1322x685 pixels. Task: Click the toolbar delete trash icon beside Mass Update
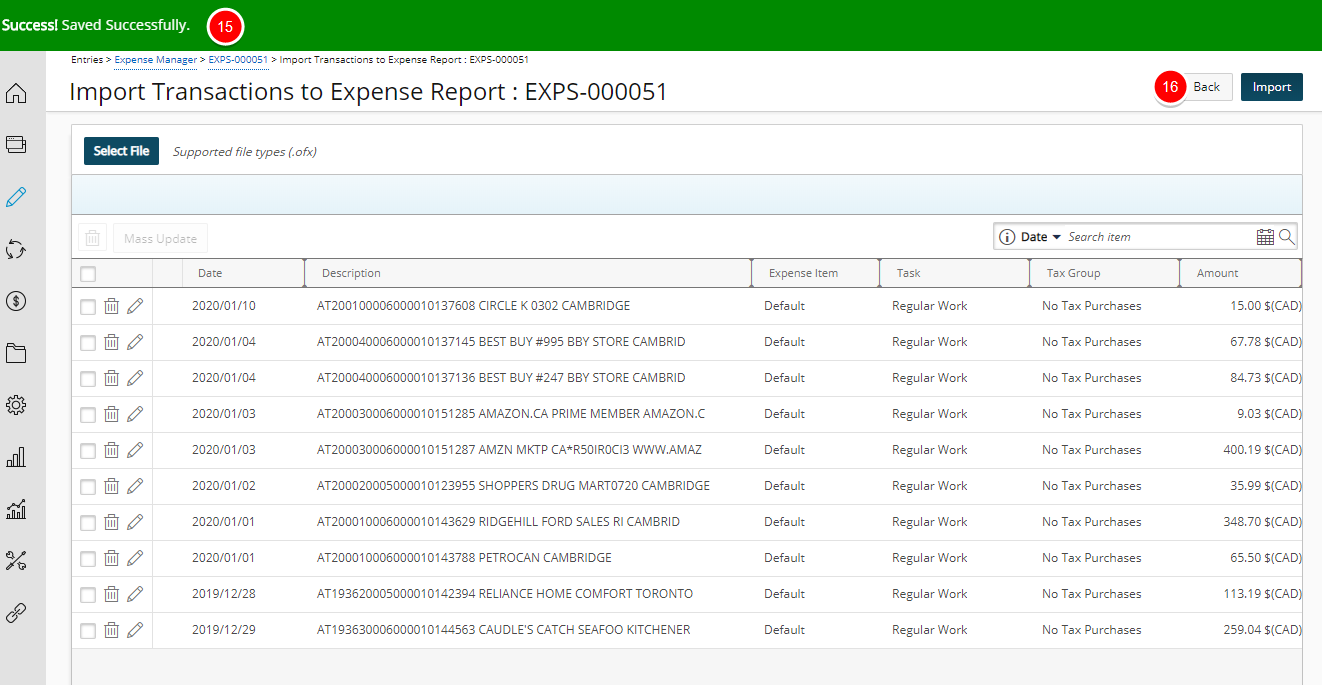click(x=93, y=239)
